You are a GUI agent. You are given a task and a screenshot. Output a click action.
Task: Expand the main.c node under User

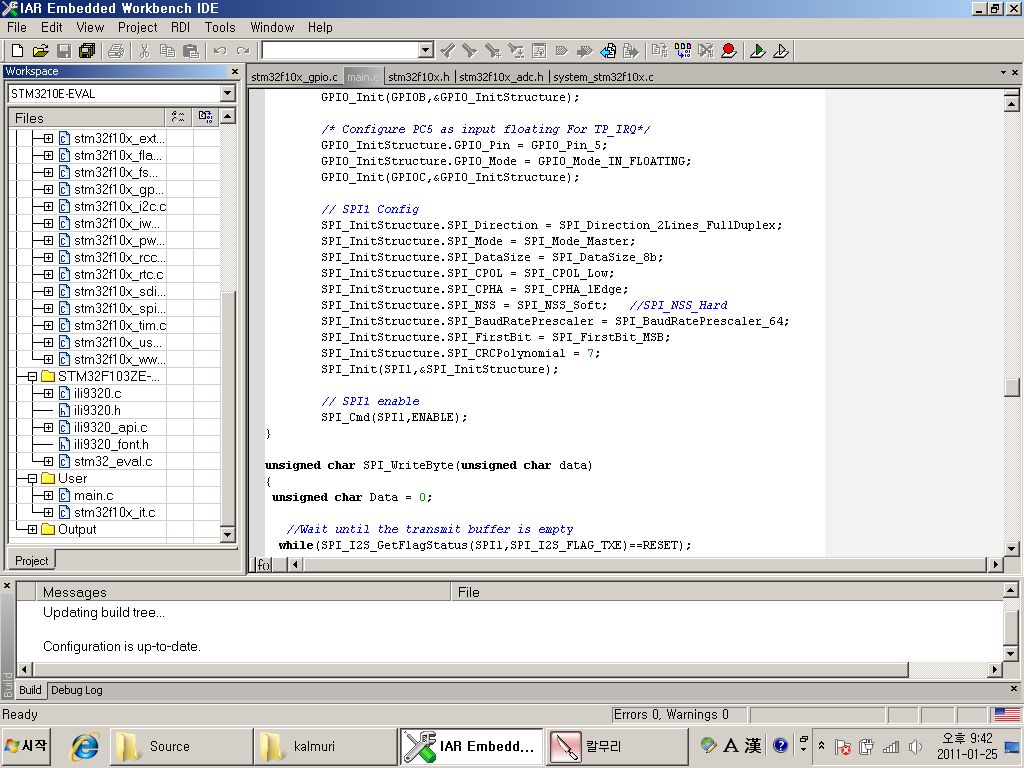[48, 496]
